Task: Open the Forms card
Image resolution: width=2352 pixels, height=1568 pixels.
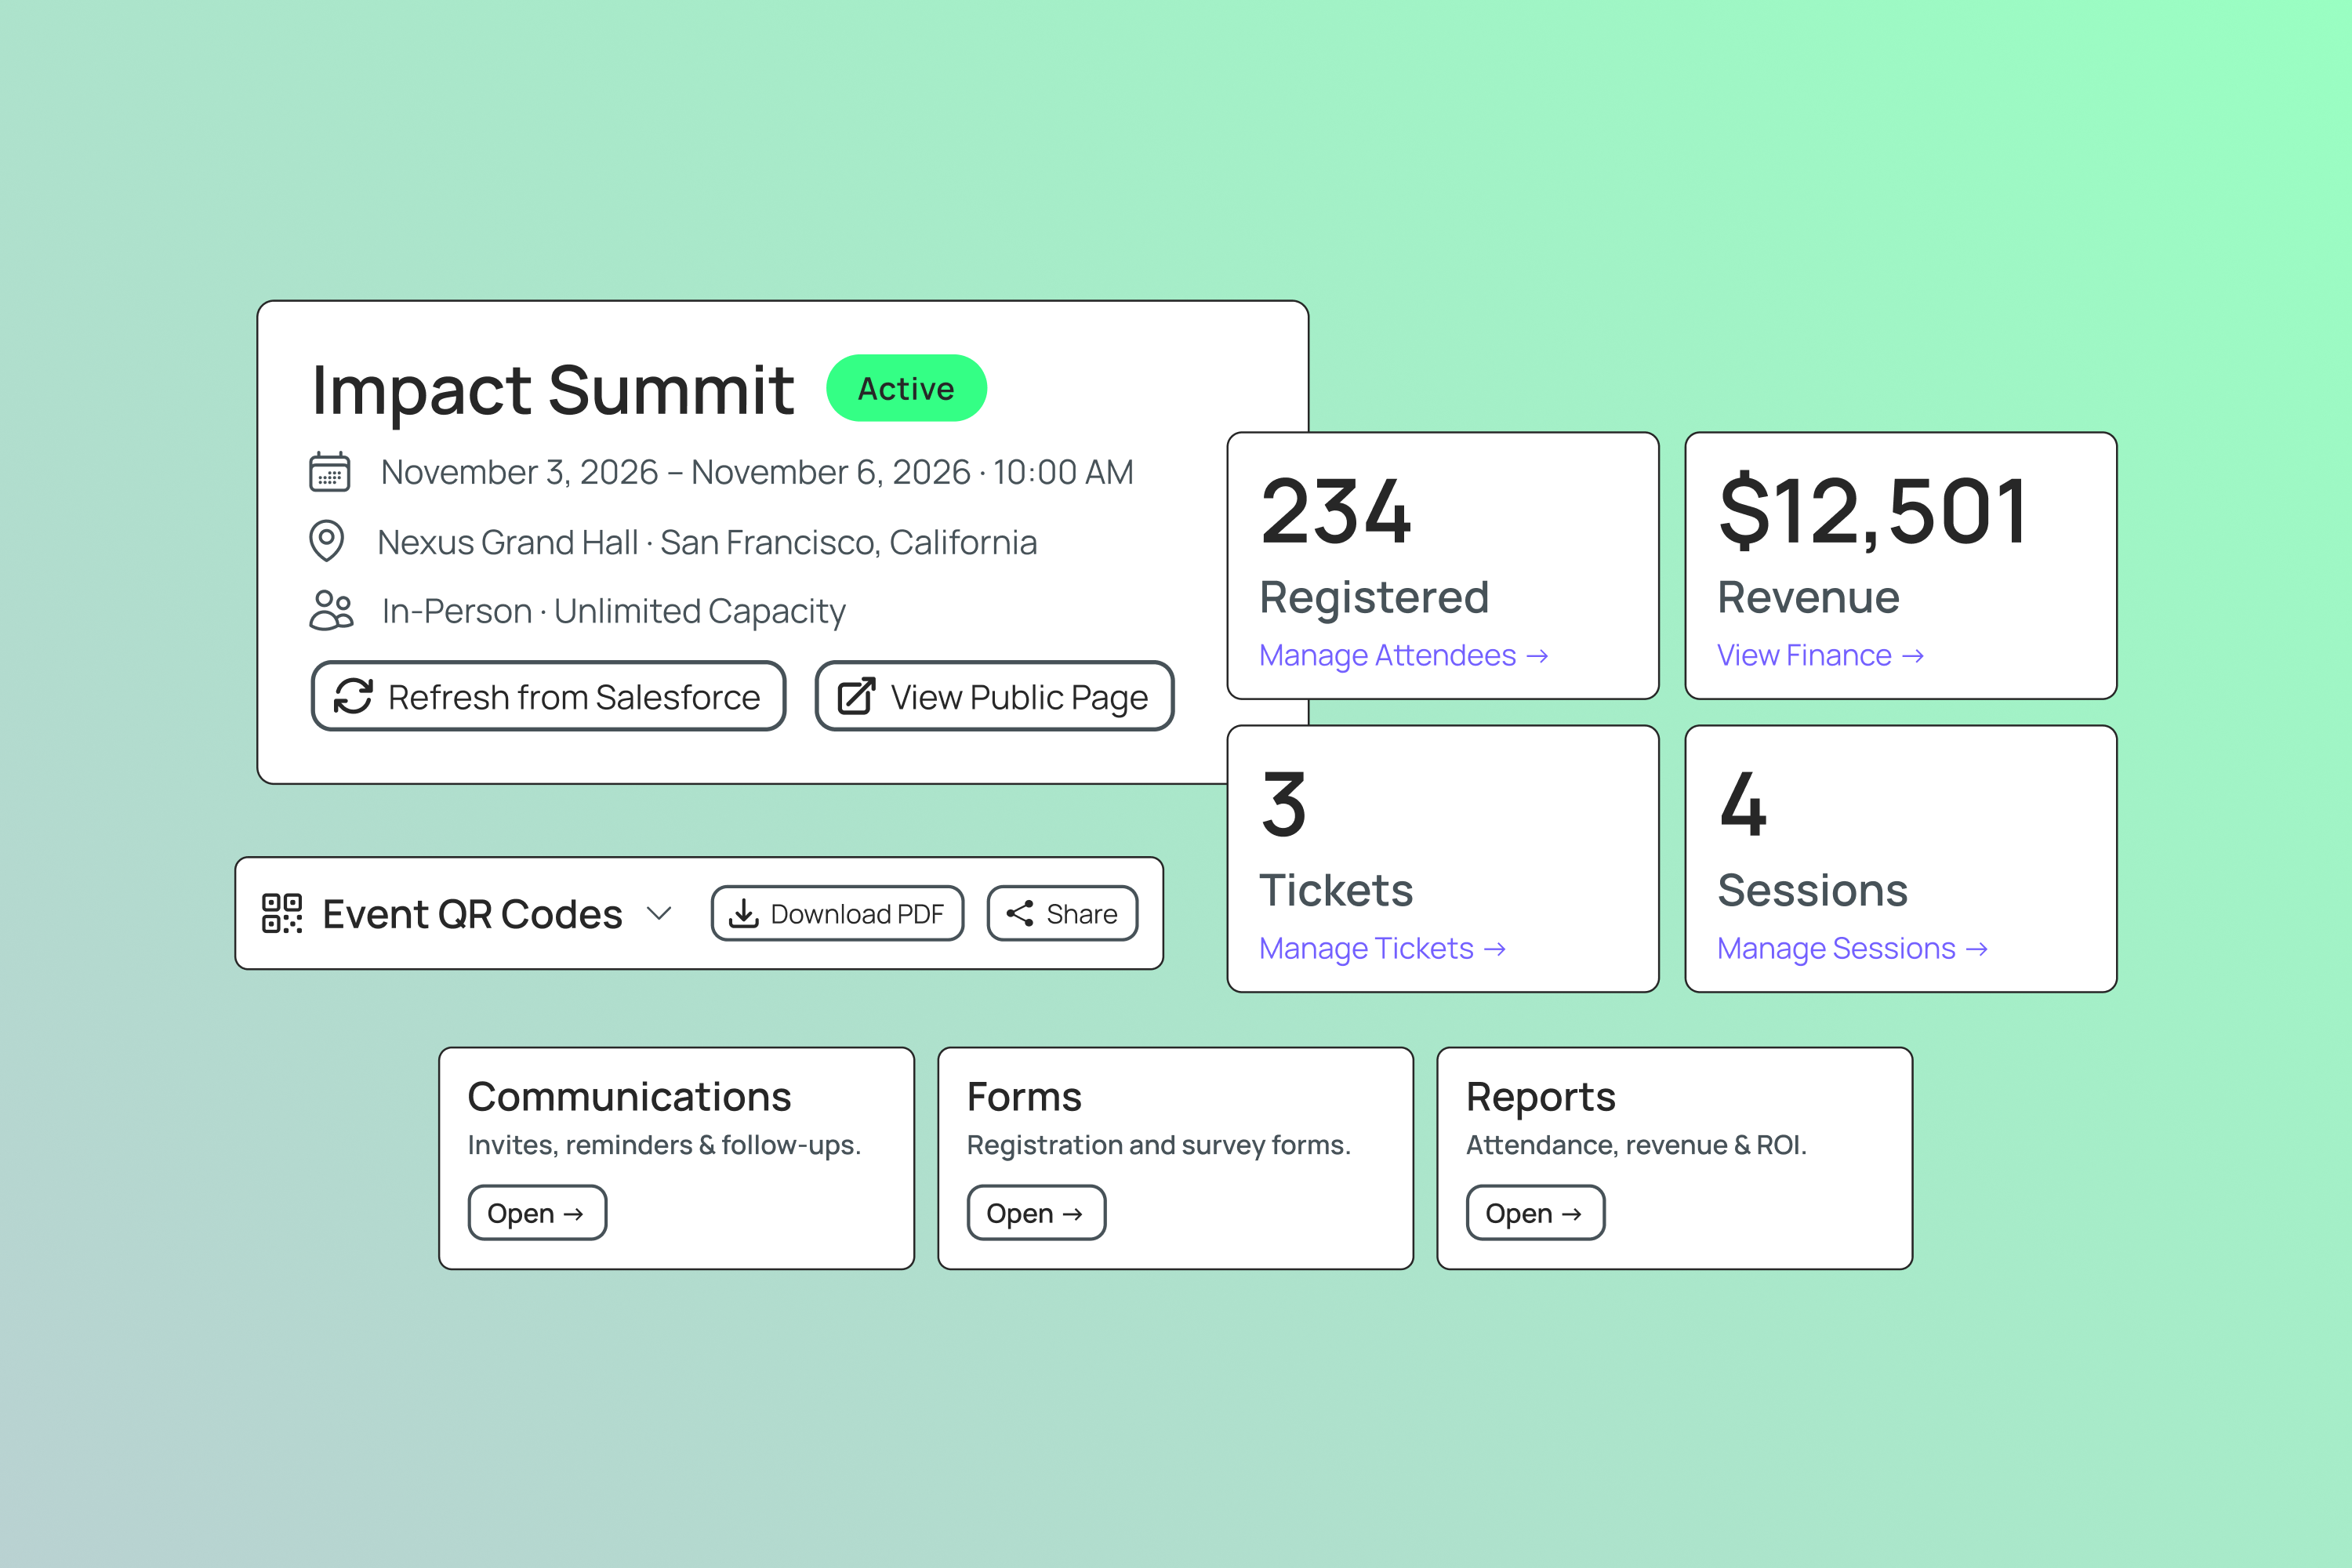Action: click(1036, 1213)
